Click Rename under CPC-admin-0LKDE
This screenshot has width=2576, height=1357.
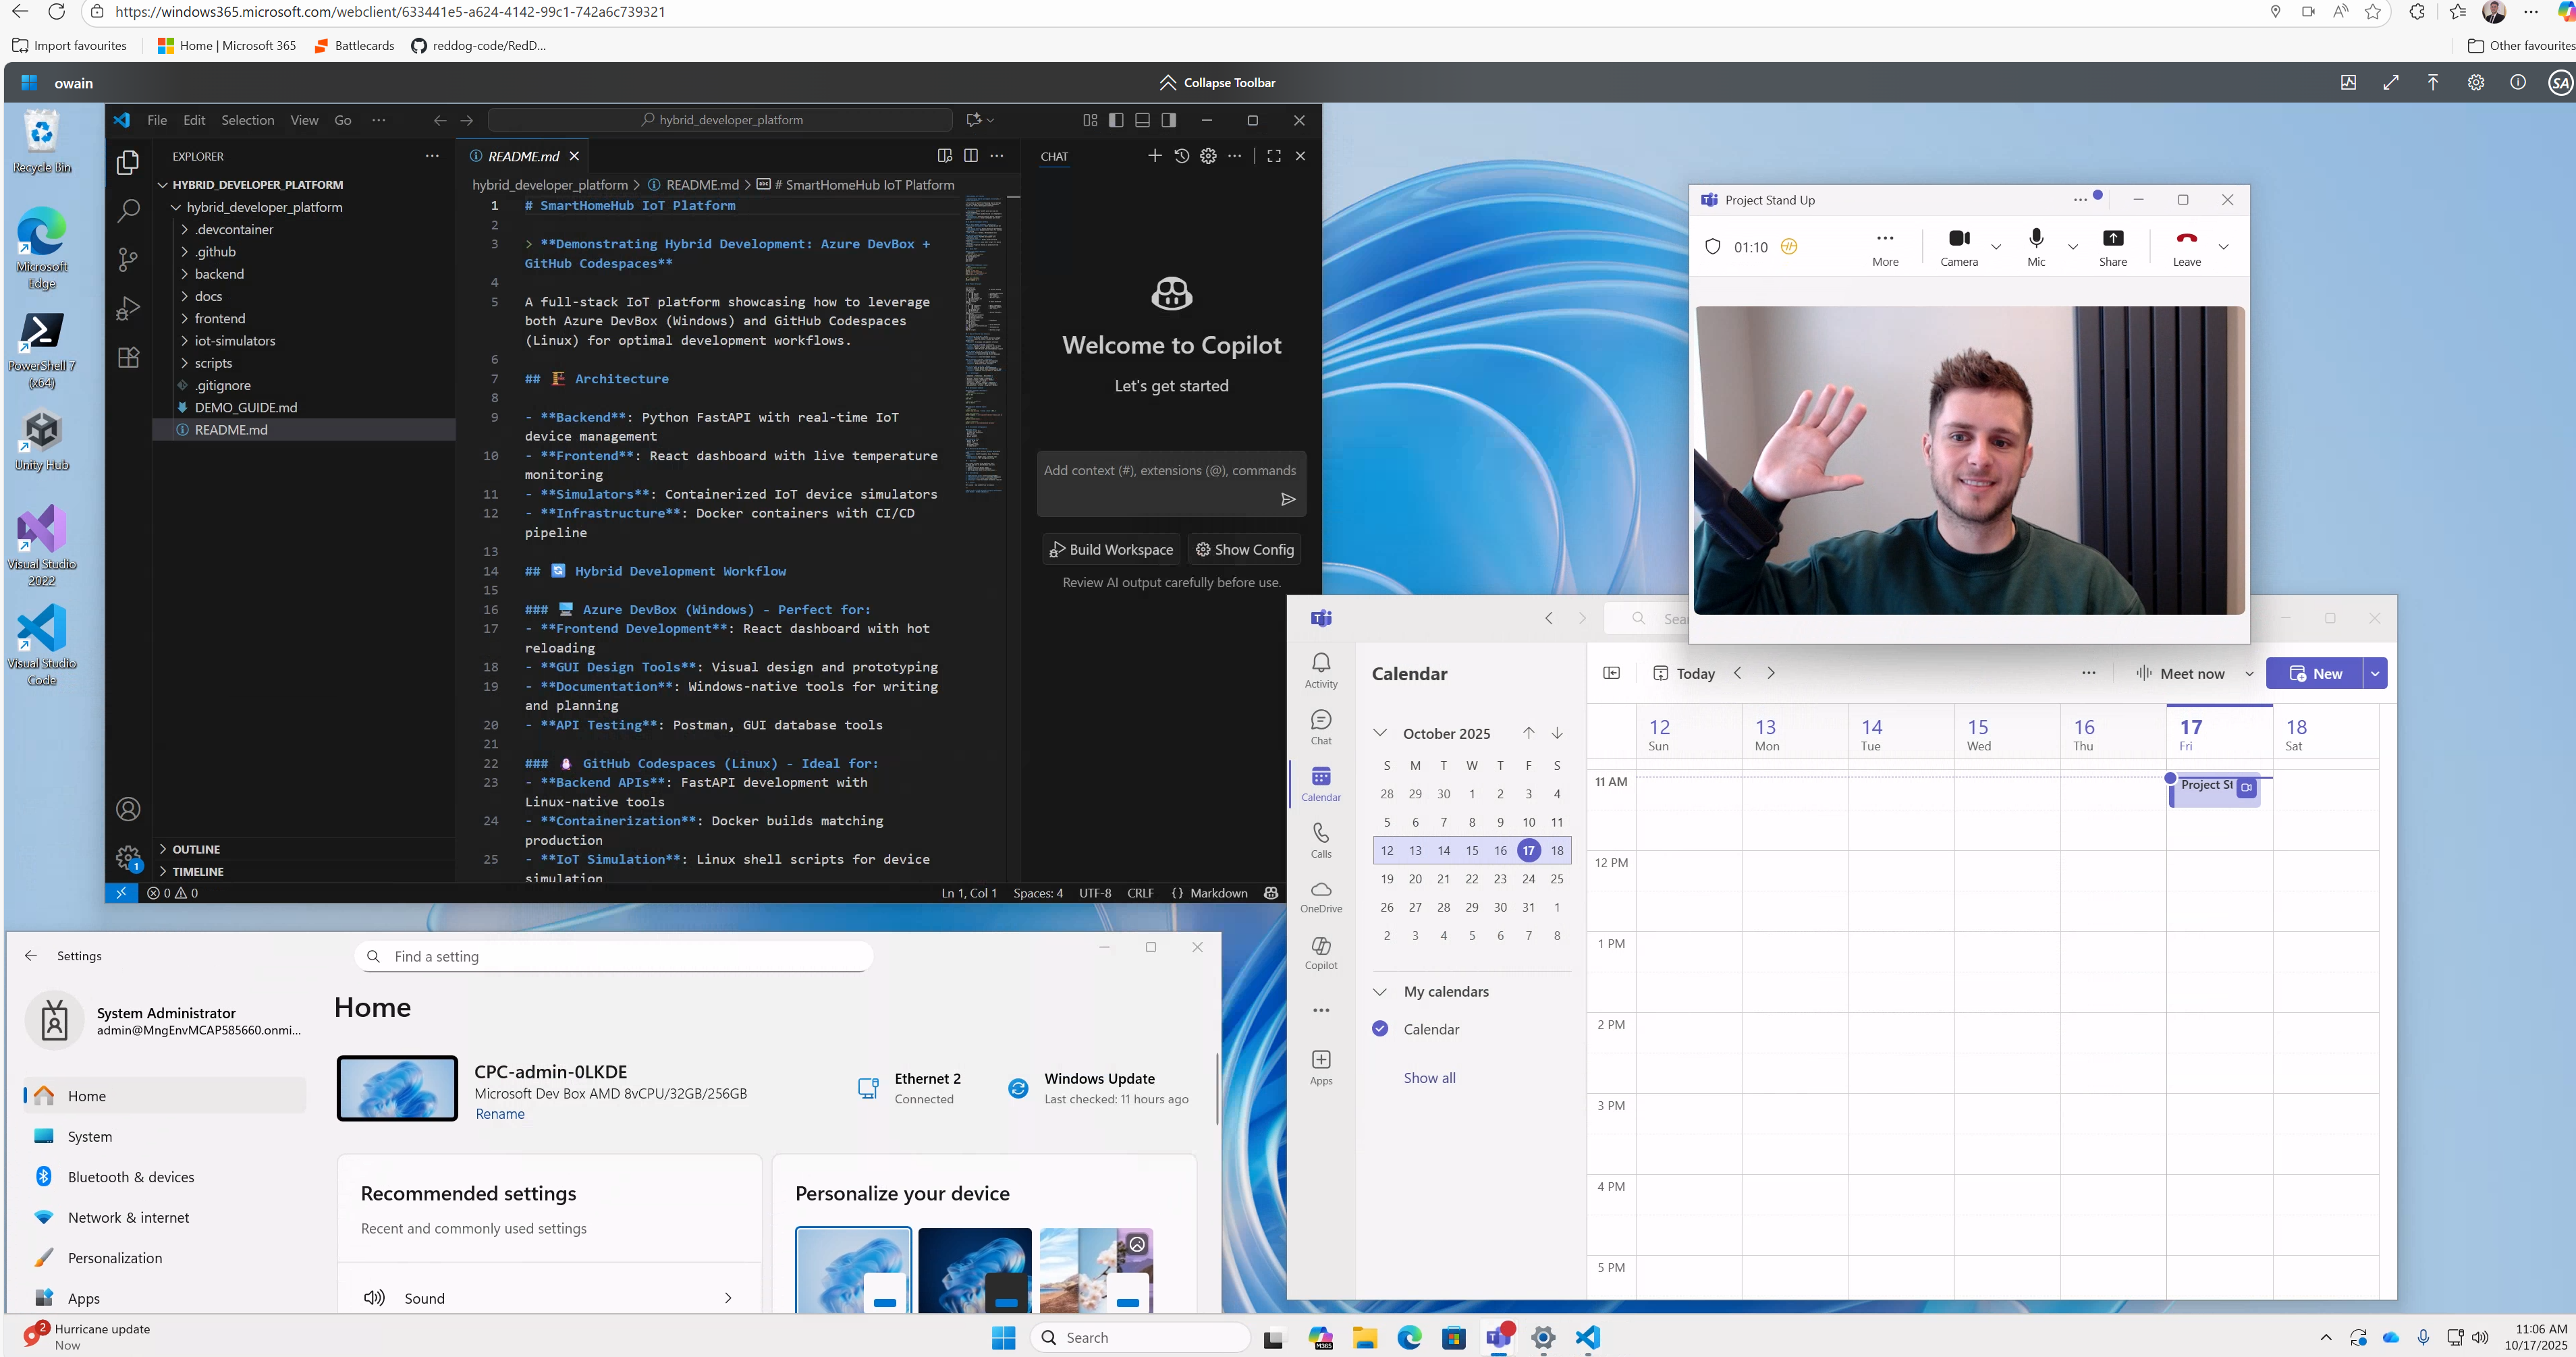click(500, 1113)
